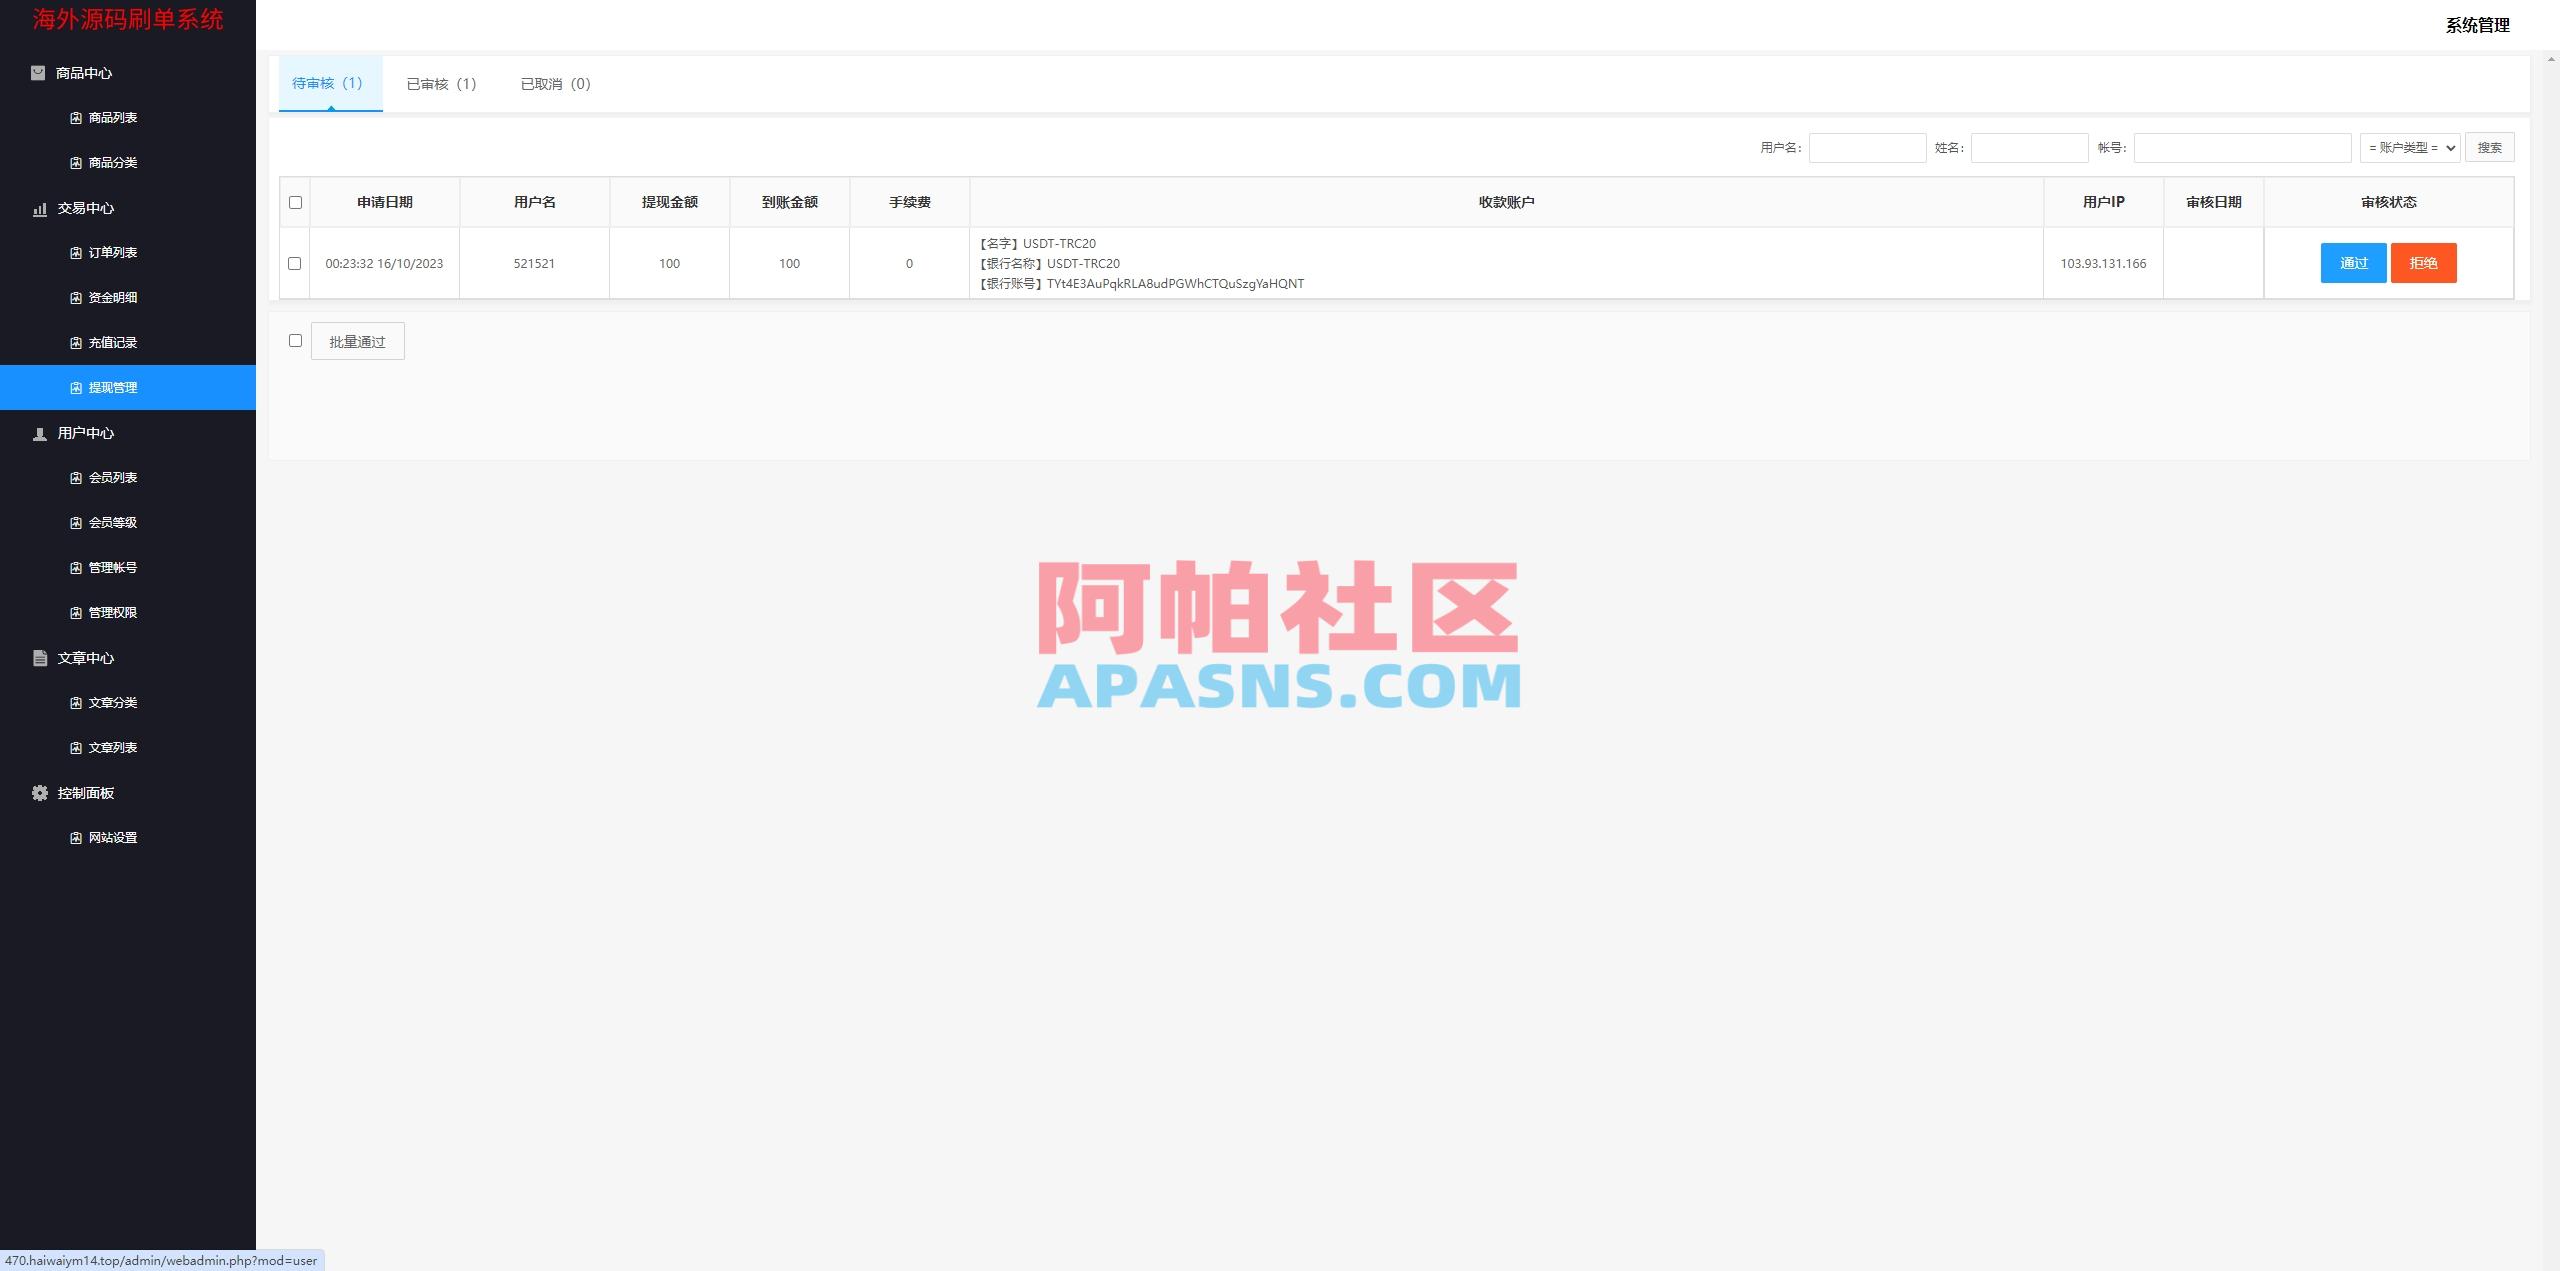Open 网站设置 under 控制面板
The height and width of the screenshot is (1271, 2560).
pyautogui.click(x=112, y=837)
